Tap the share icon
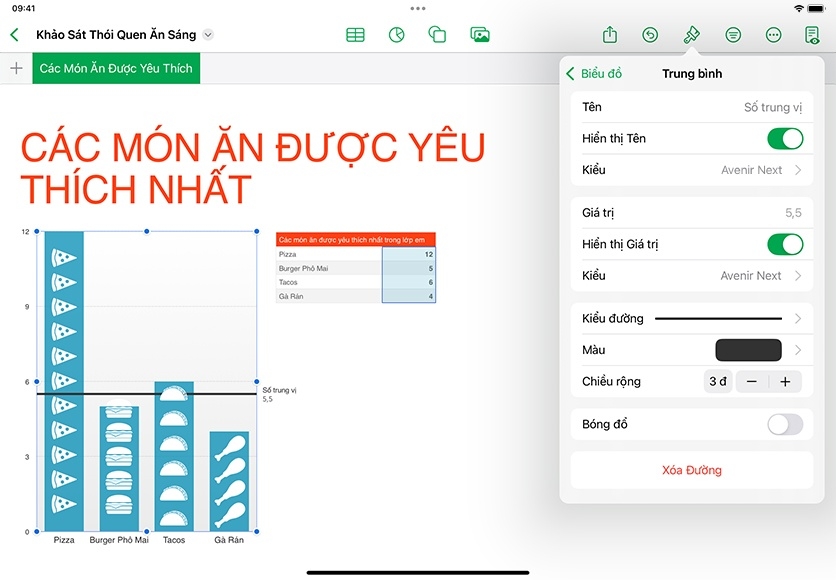Screen dimensions: 836x580 [x=610, y=35]
